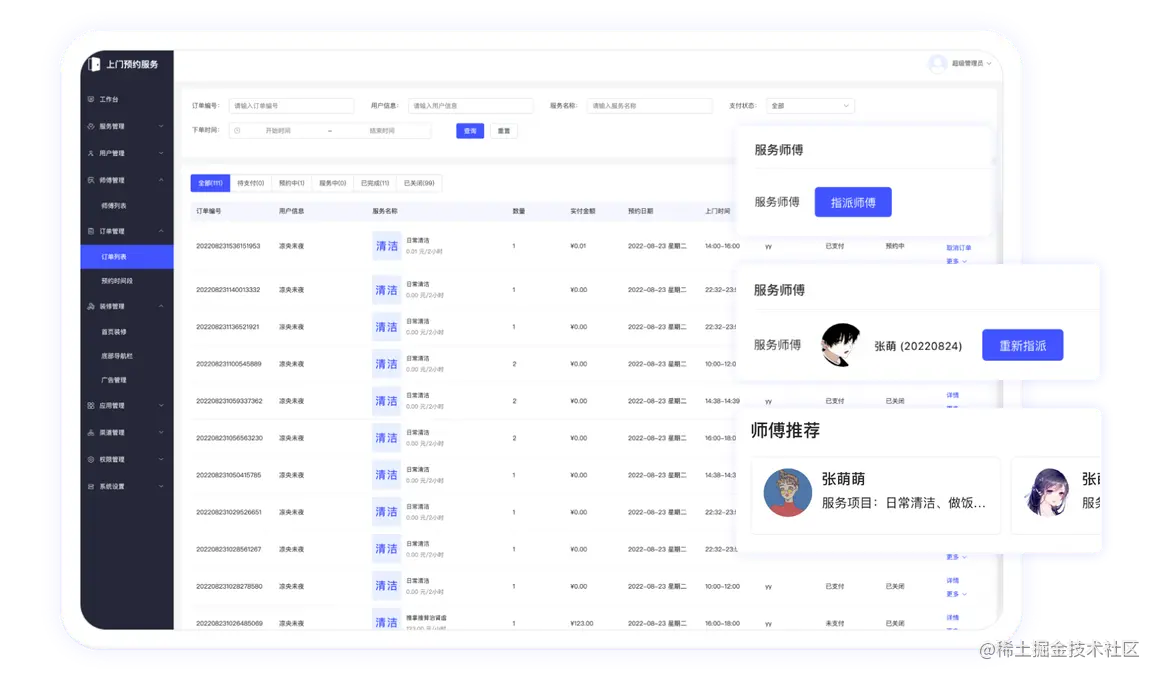Screen dimensions: 1160x680
Task: Focus the 服务名称 input field
Action: (650, 106)
